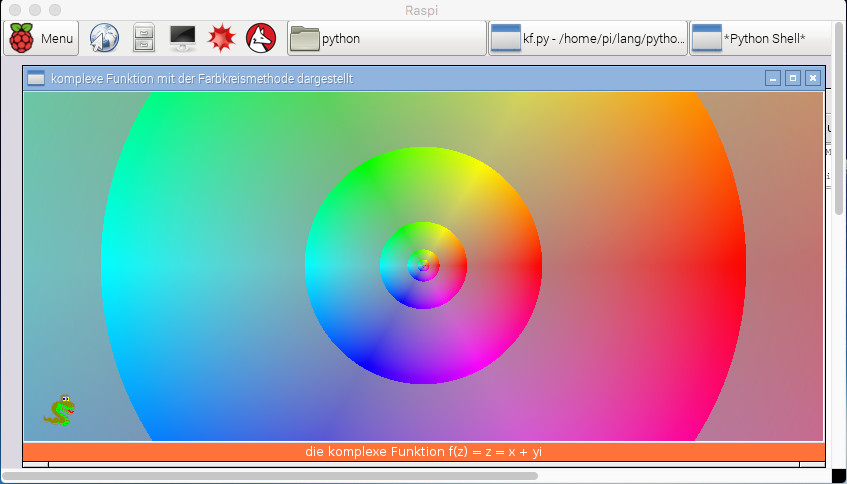Maximize the komplexe Funktion window
This screenshot has height=484, width=847.
click(792, 78)
